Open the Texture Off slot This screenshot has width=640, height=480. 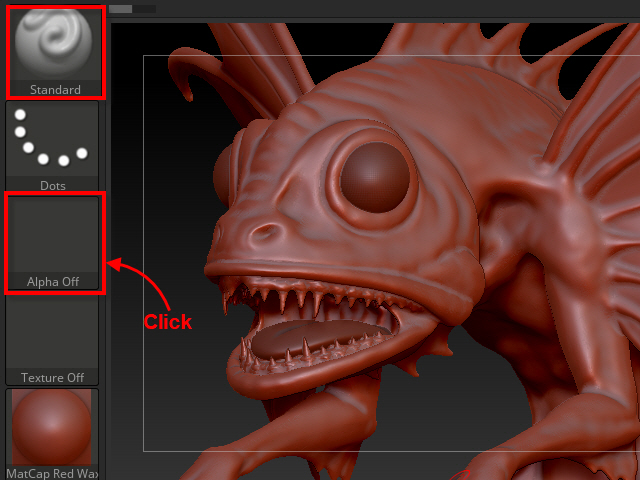coord(52,340)
